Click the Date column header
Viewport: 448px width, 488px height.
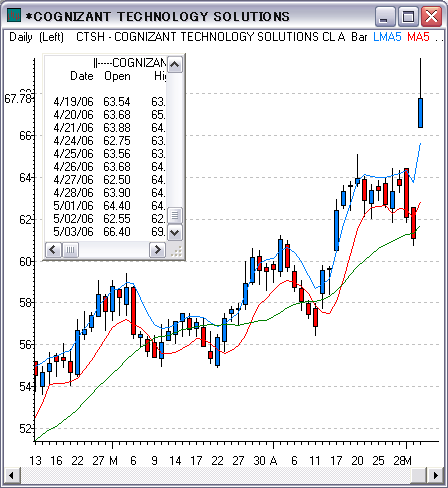tap(82, 76)
